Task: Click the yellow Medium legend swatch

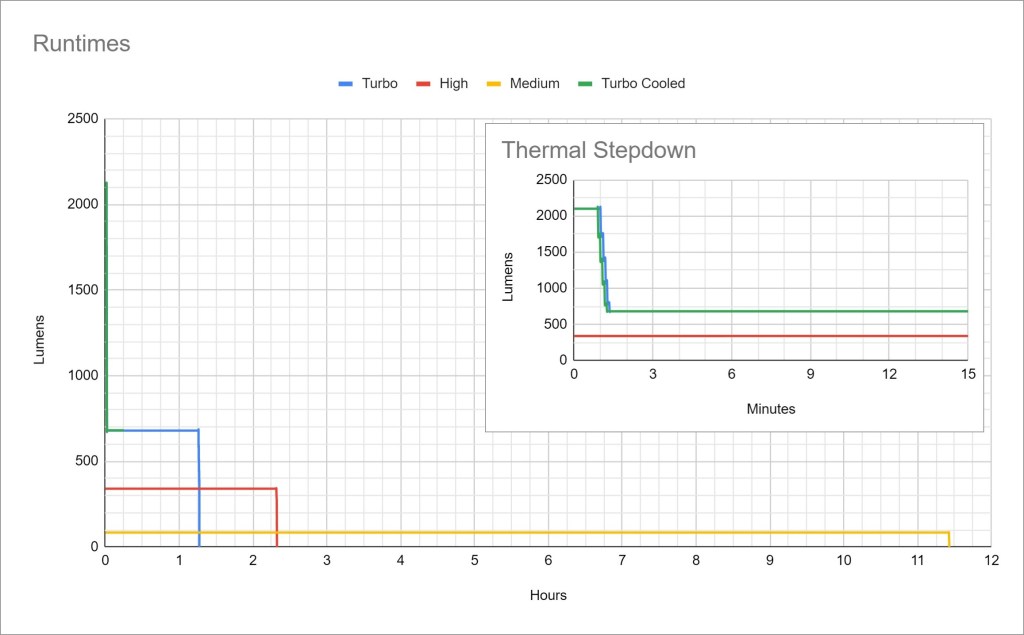Action: click(493, 84)
